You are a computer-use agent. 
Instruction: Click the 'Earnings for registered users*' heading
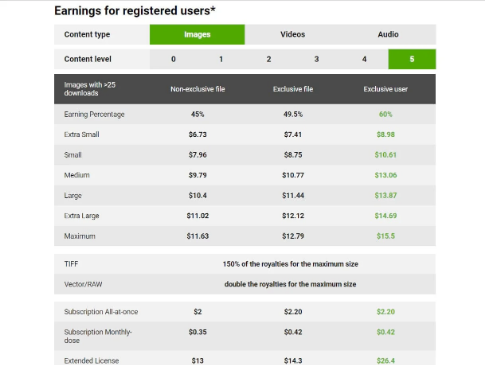[135, 11]
